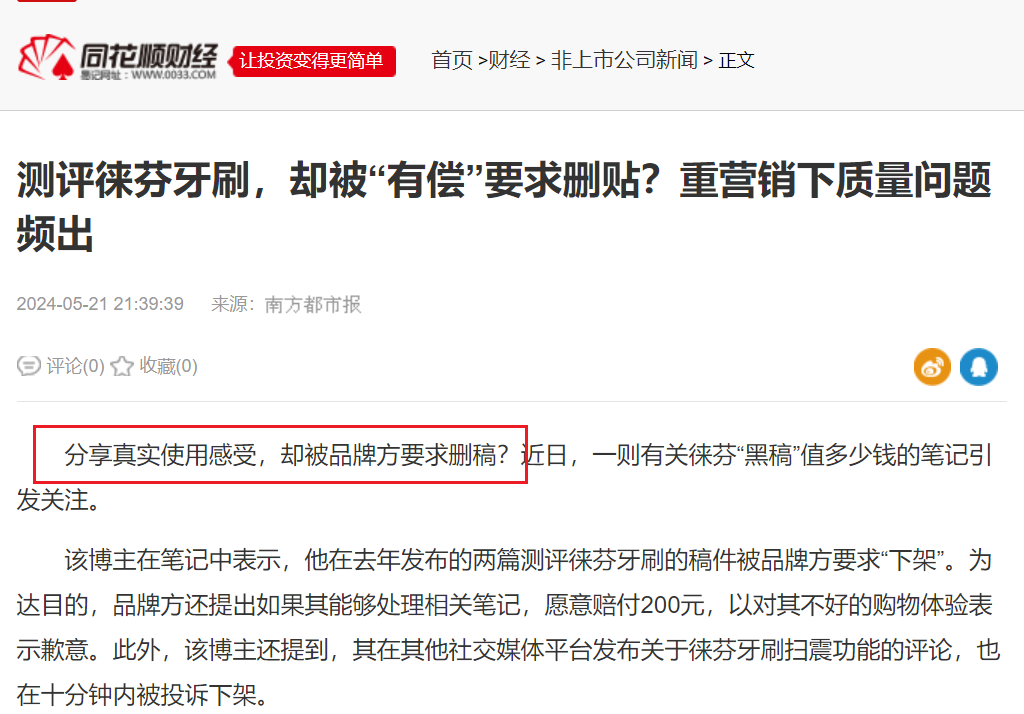
Task: Share article via Weibo icon
Action: tap(932, 366)
